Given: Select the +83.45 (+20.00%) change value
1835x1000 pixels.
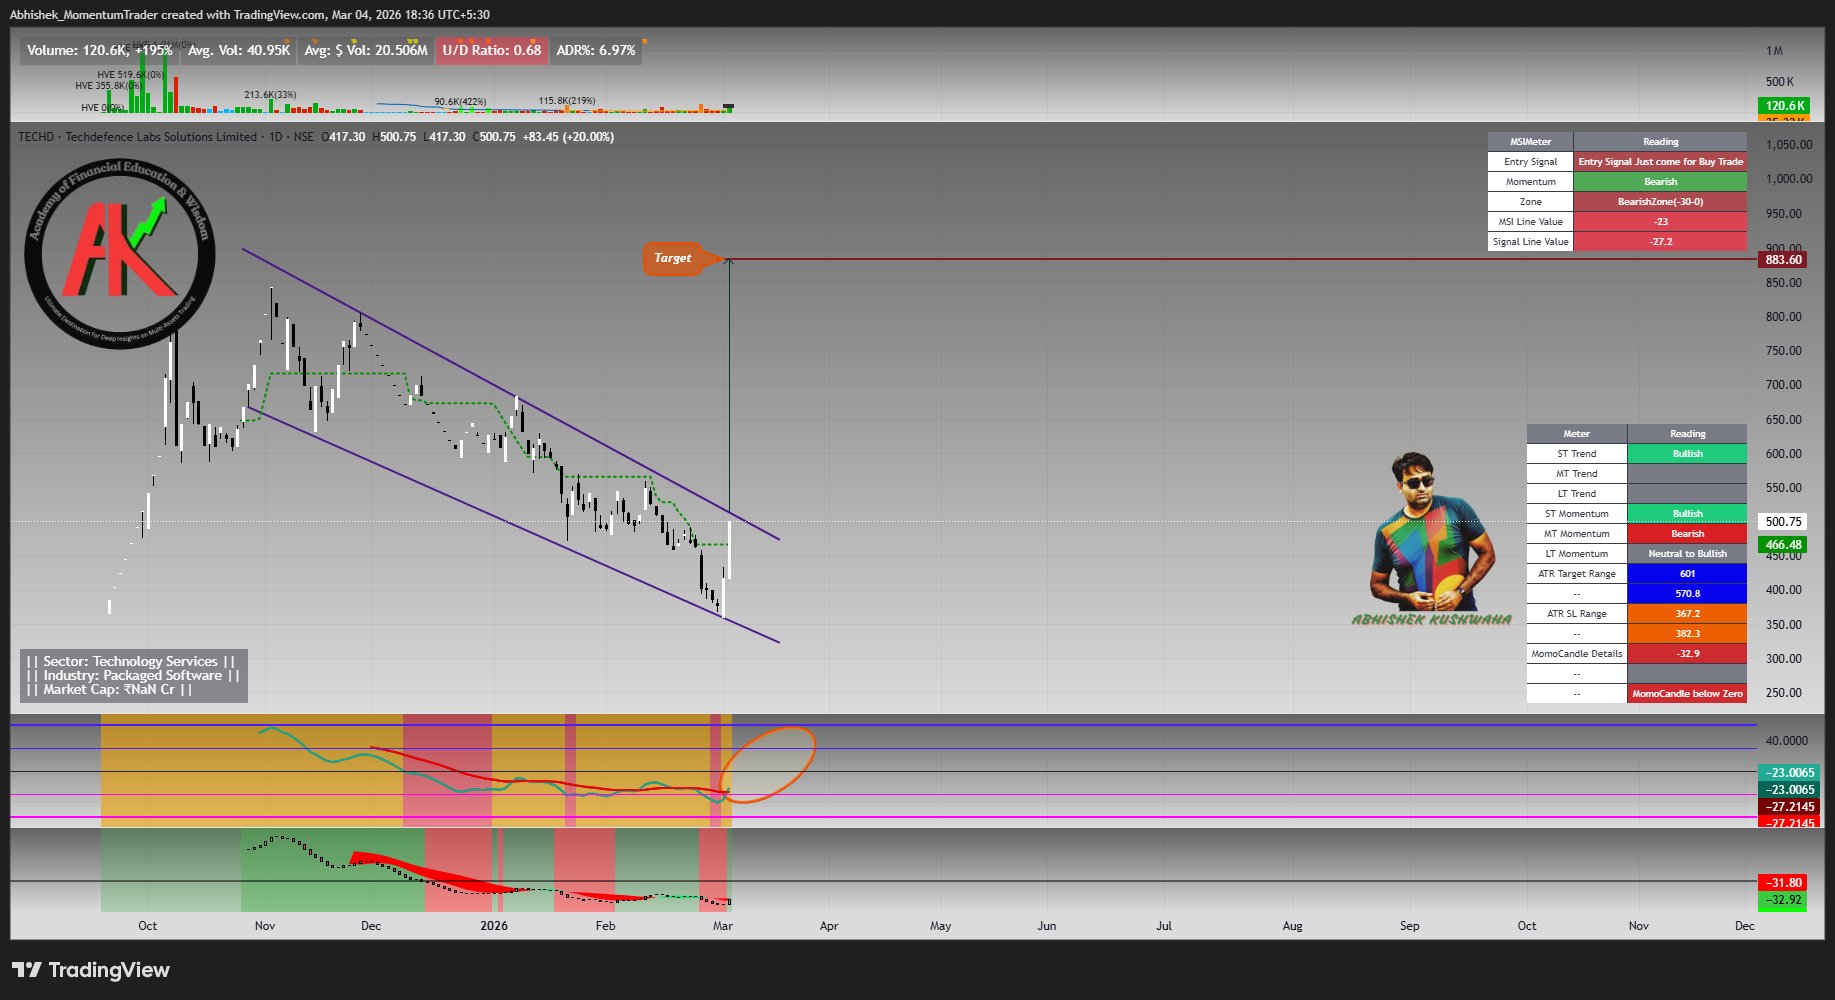Looking at the screenshot, I should [568, 137].
